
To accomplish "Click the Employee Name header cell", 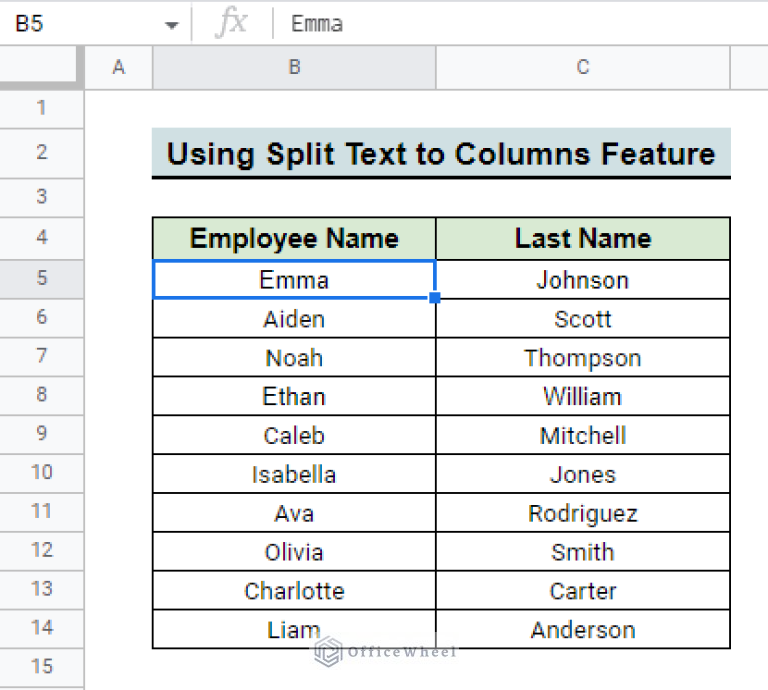I will tap(294, 239).
